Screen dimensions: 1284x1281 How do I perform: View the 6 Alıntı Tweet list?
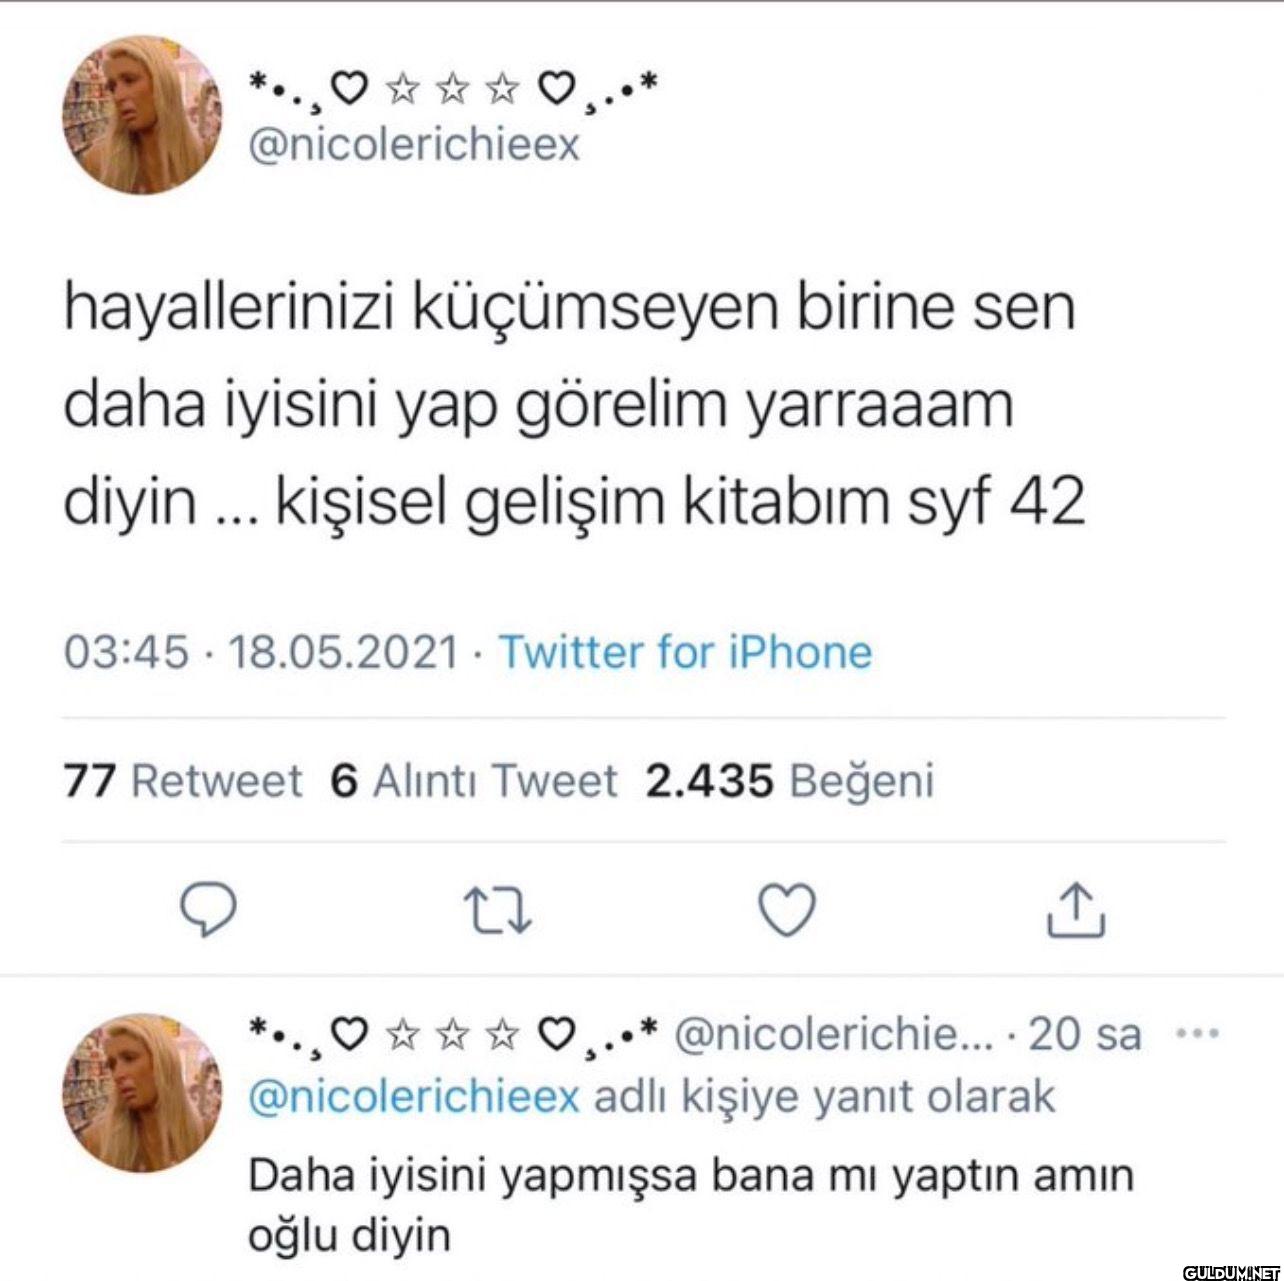click(474, 780)
